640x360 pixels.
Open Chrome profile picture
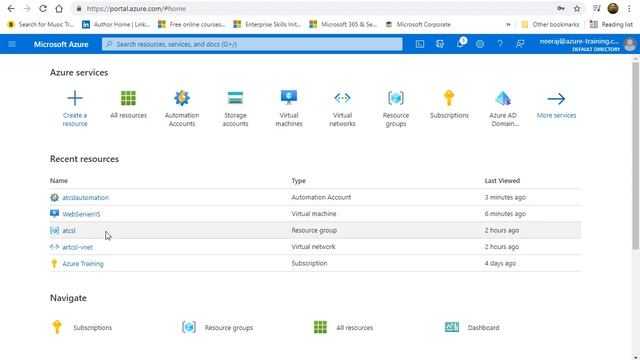(x=613, y=8)
